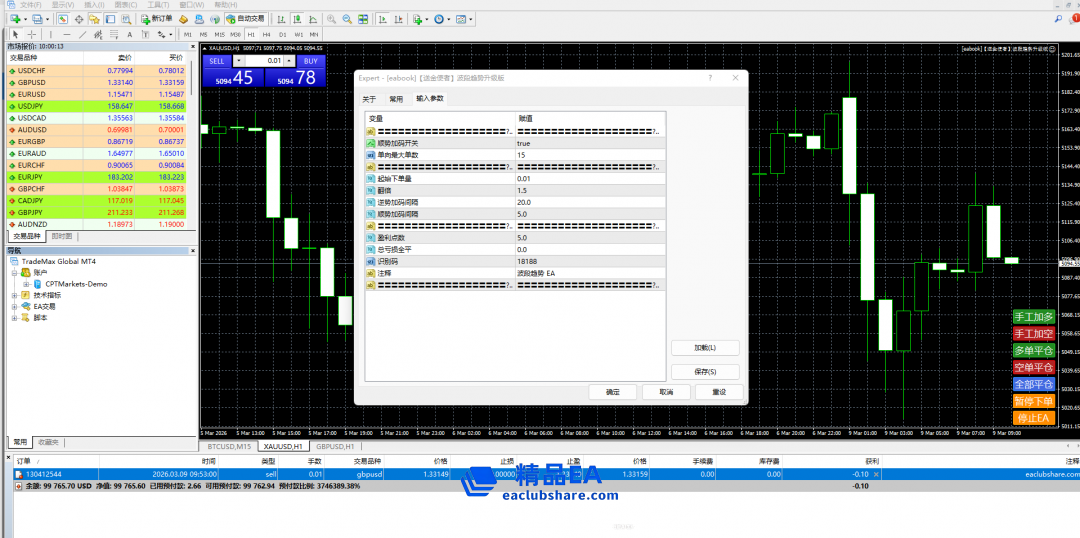Select the candlestick chart type icon
1080x538 pixels.
[x=297, y=19]
